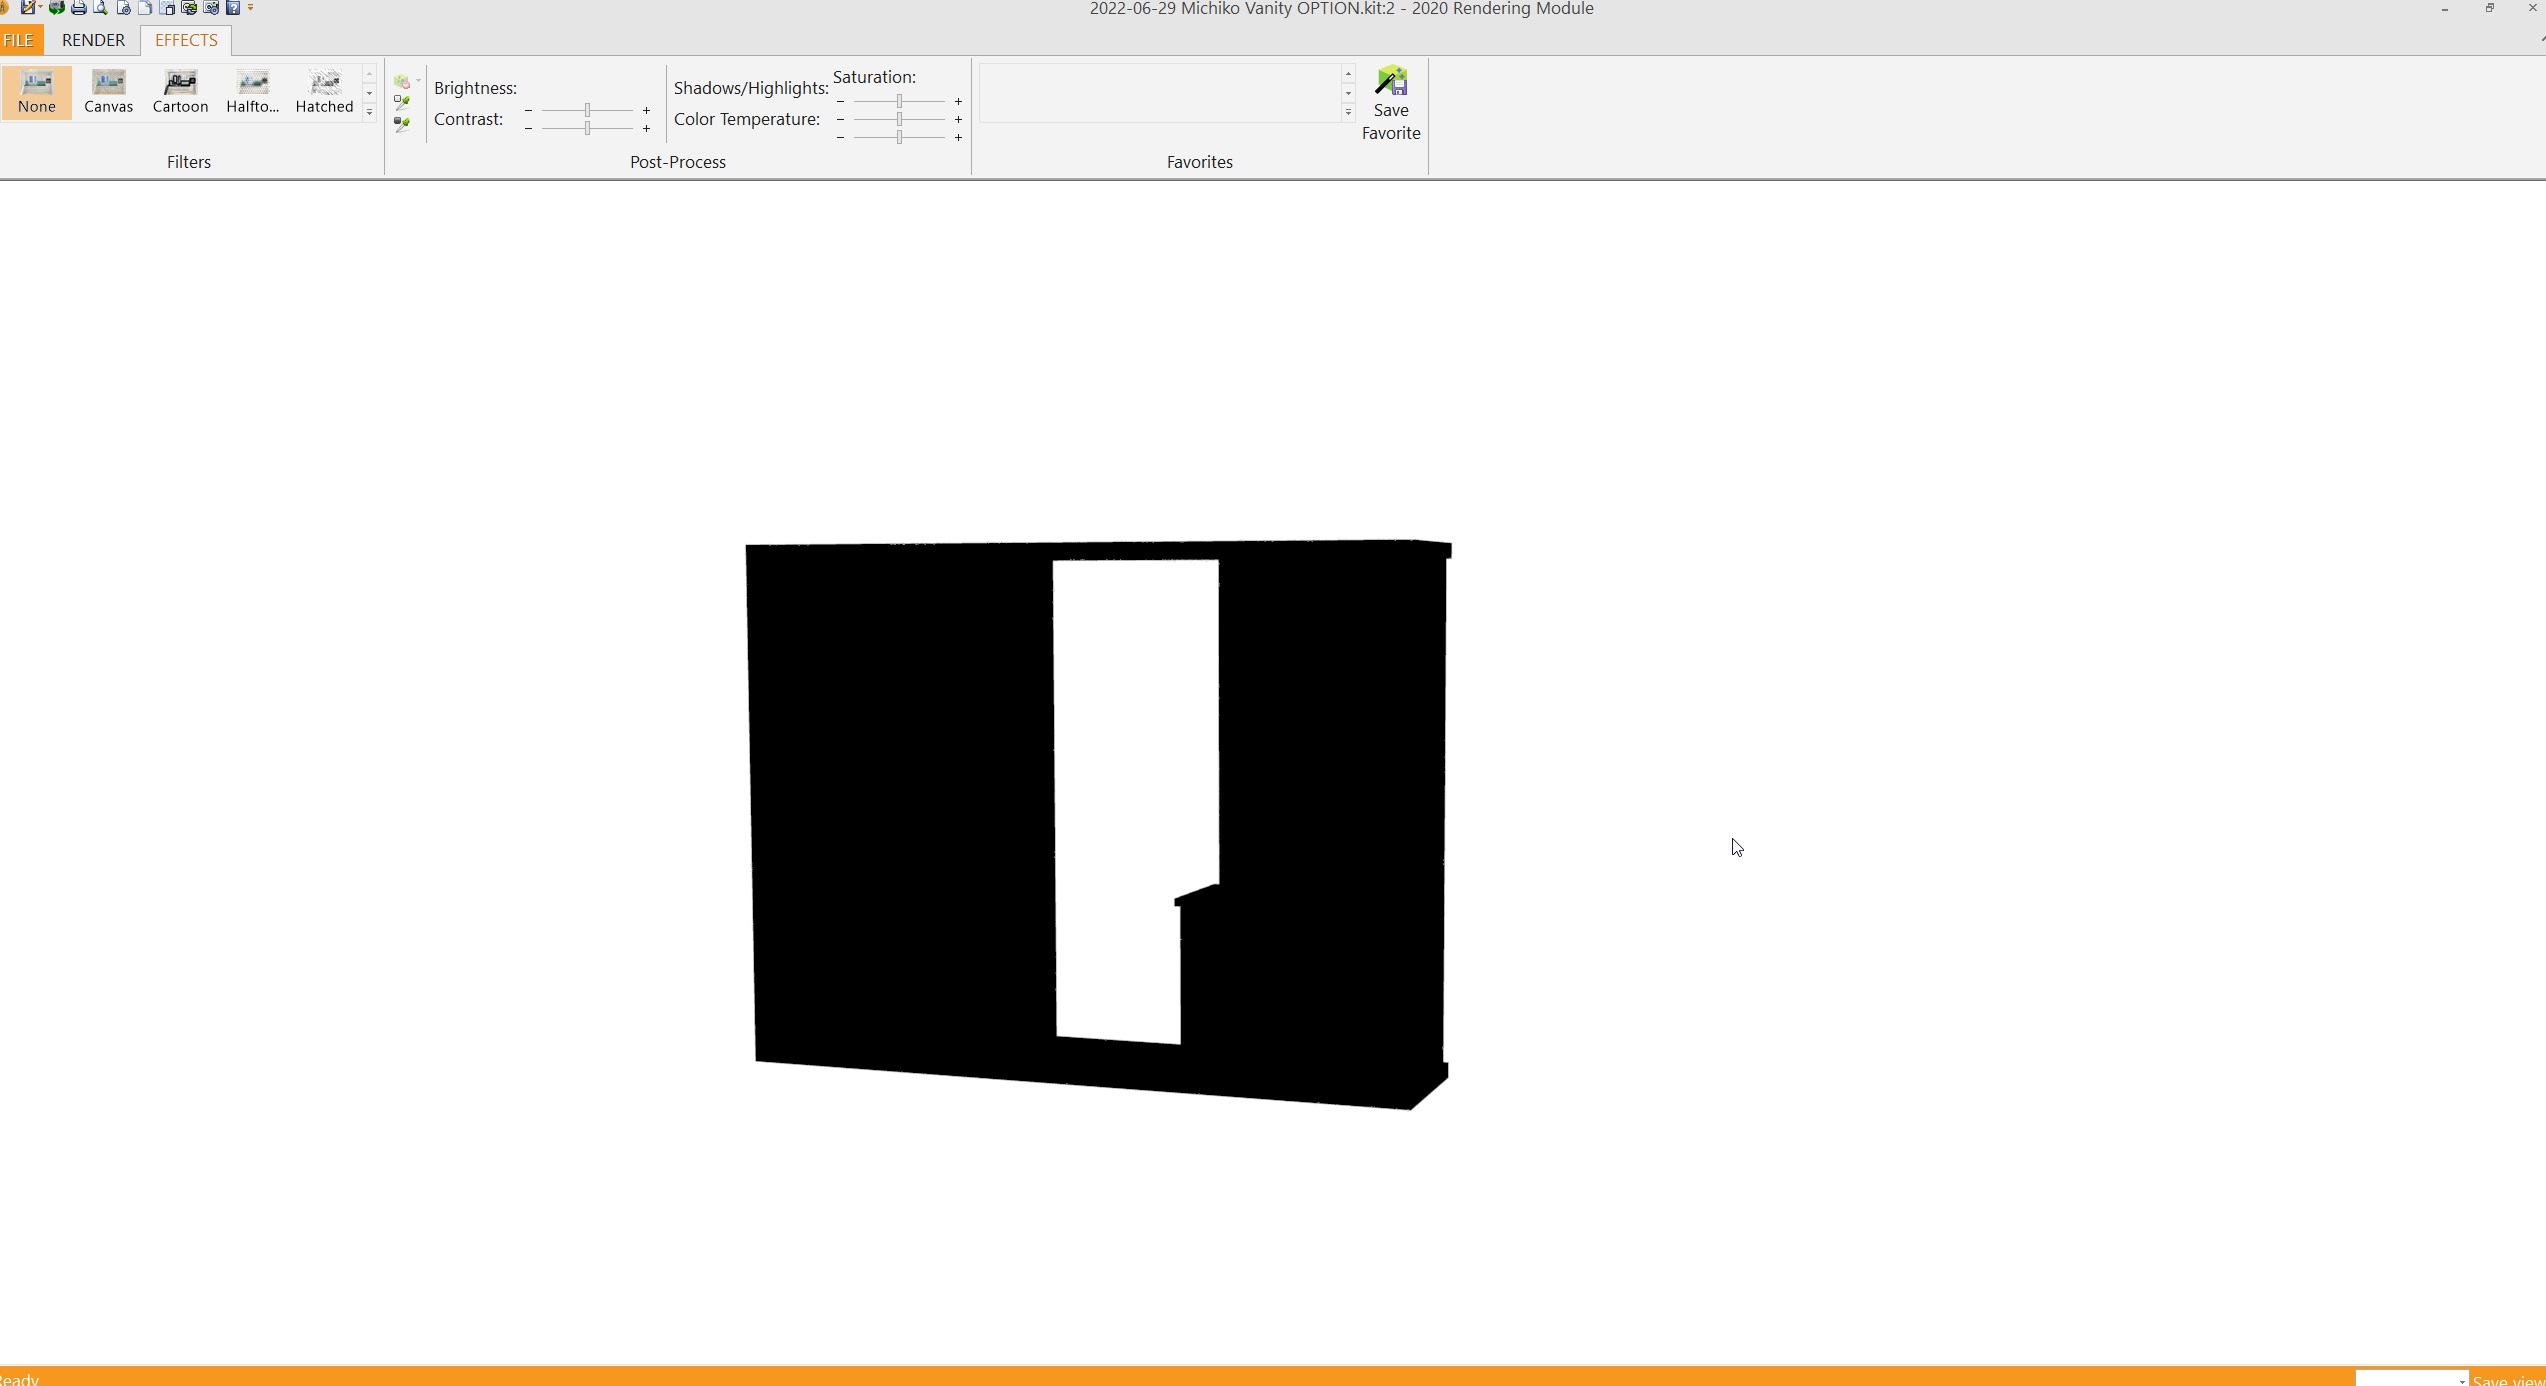The width and height of the screenshot is (2546, 1386).
Task: Click the plus button beside the Contrast slider
Action: 647,129
